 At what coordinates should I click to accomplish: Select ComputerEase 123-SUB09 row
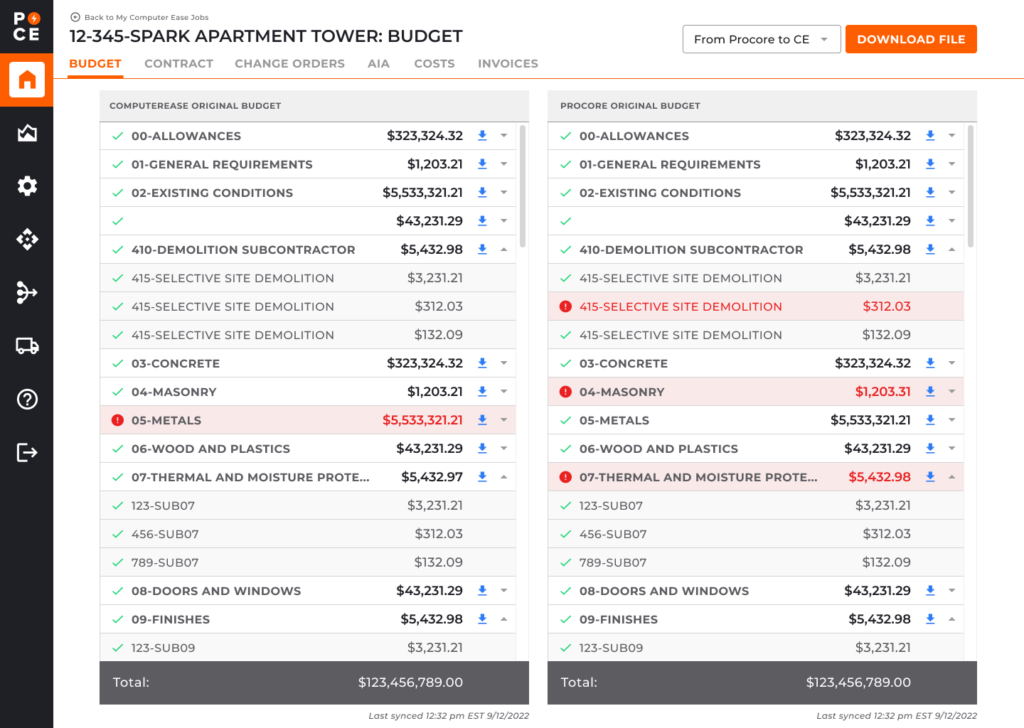point(308,647)
